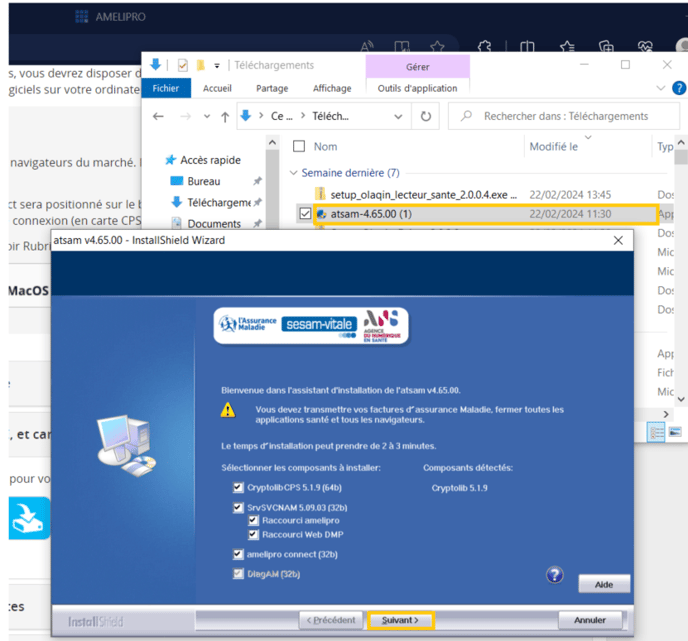Viewport: 688px width, 641px height.
Task: Switch to the Affichage ribbon tab
Action: coord(332,88)
